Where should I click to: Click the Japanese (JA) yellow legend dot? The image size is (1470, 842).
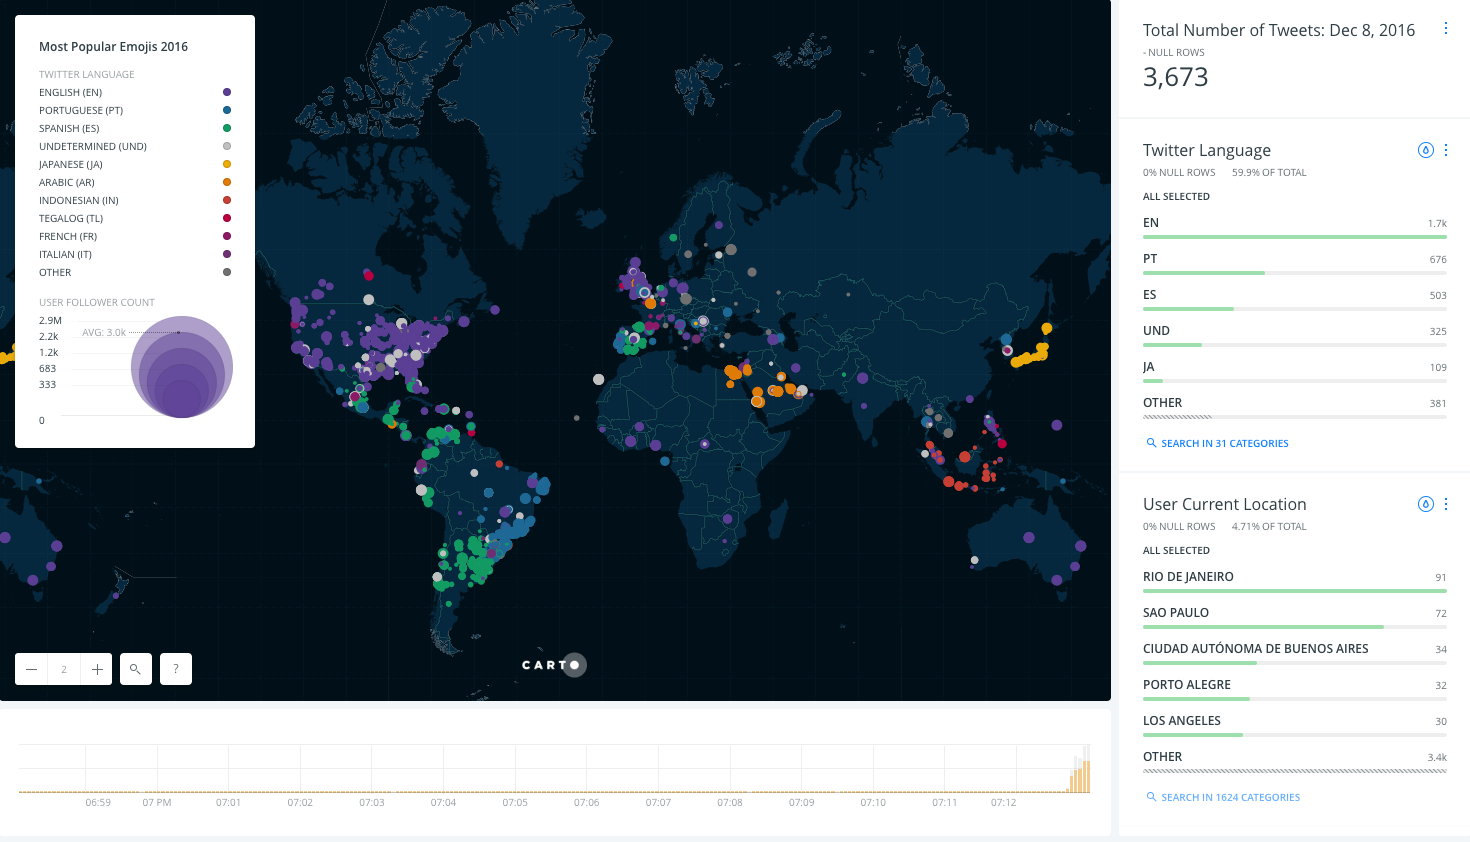[227, 164]
